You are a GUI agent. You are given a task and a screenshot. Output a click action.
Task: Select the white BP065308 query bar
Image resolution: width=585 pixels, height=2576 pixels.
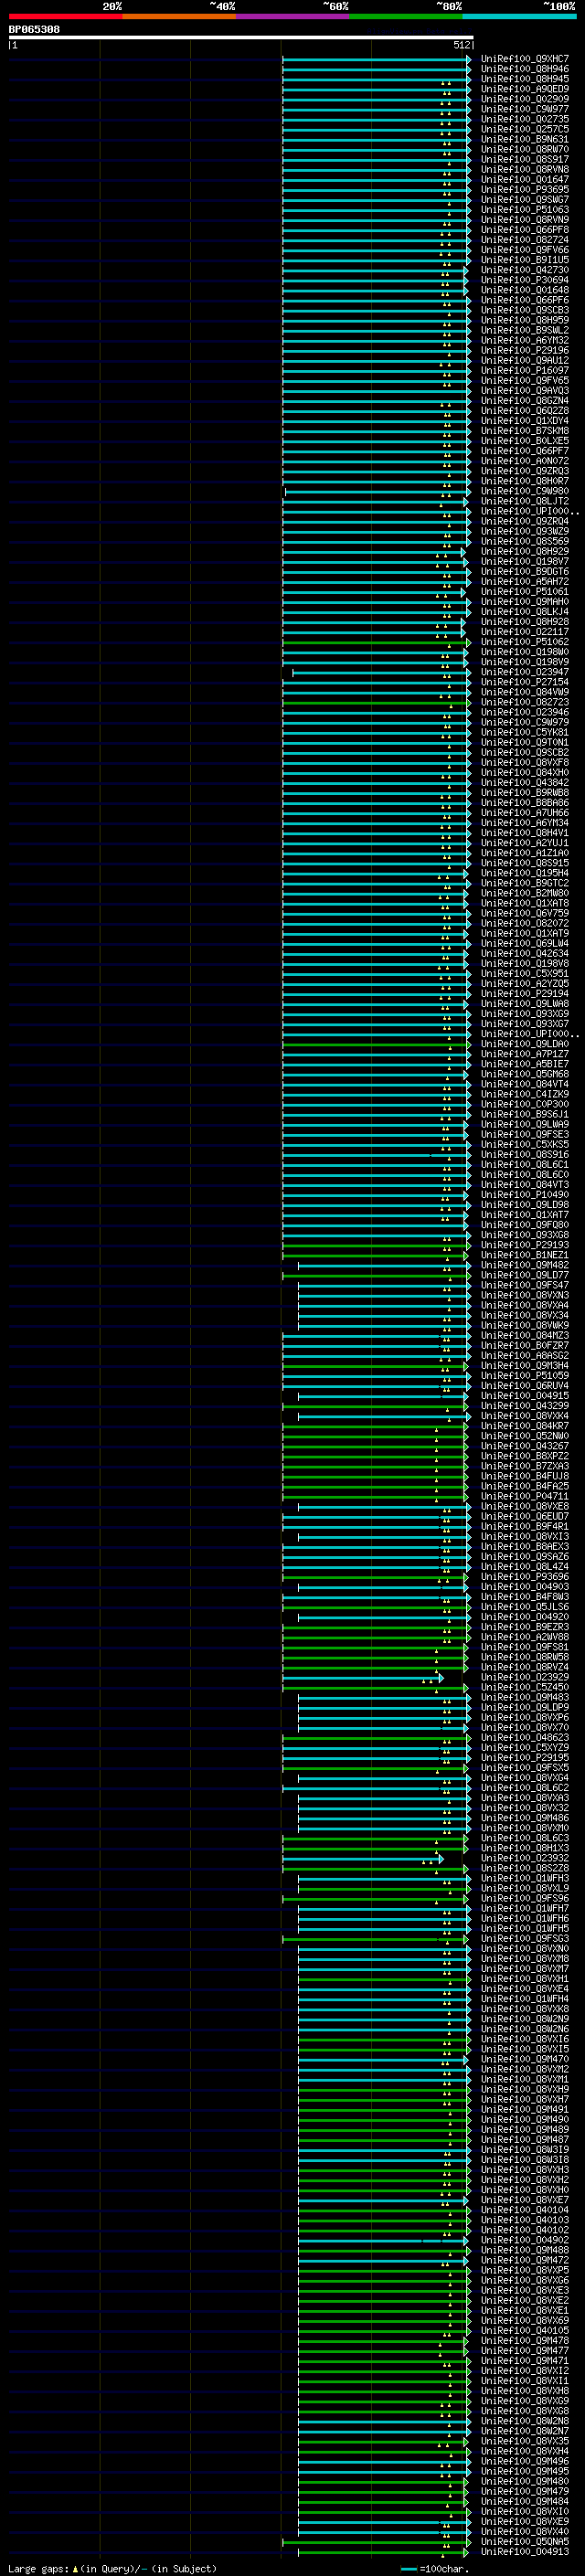[x=241, y=37]
